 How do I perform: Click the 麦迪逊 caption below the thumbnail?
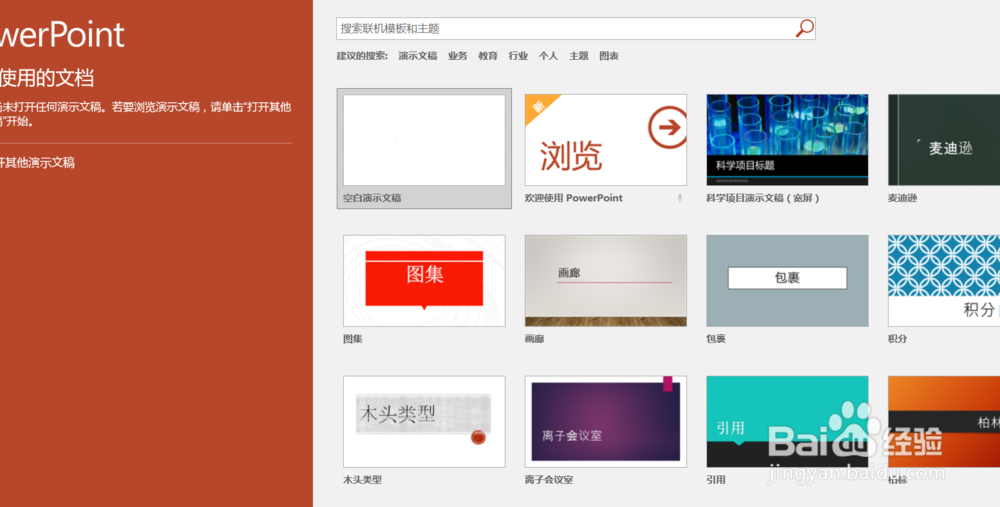(x=902, y=198)
